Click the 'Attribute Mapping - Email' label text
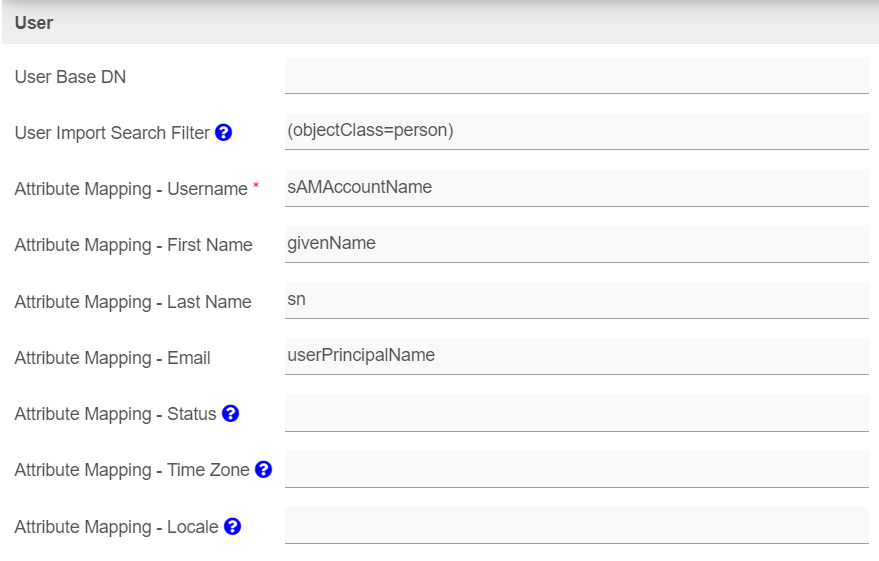 [x=112, y=358]
